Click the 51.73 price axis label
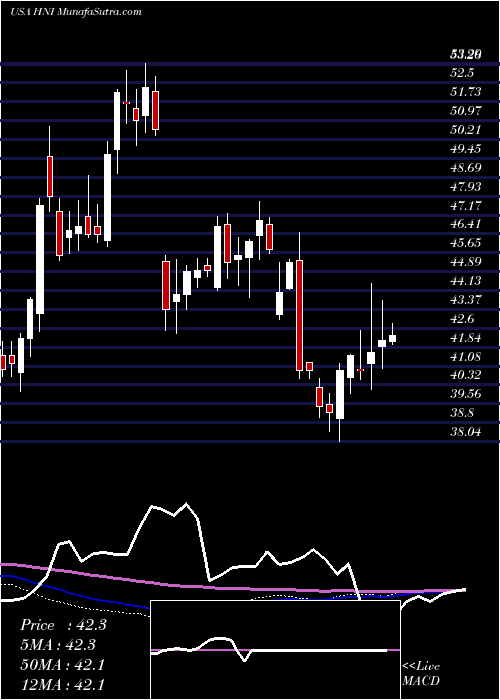The height and width of the screenshot is (700, 500). pyautogui.click(x=466, y=92)
